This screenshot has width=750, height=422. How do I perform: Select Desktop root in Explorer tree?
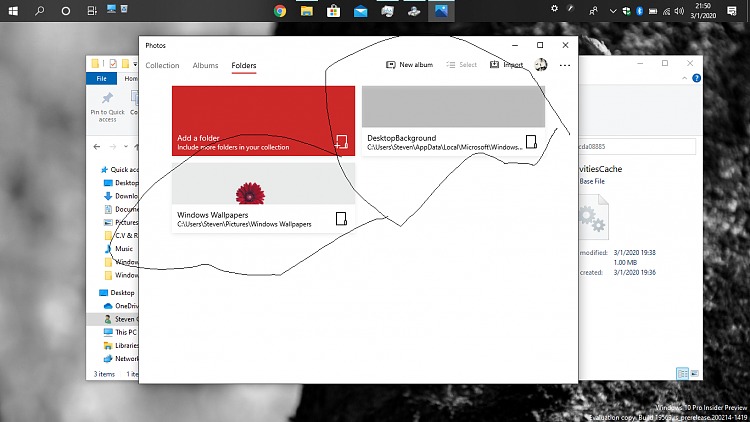pyautogui.click(x=117, y=293)
